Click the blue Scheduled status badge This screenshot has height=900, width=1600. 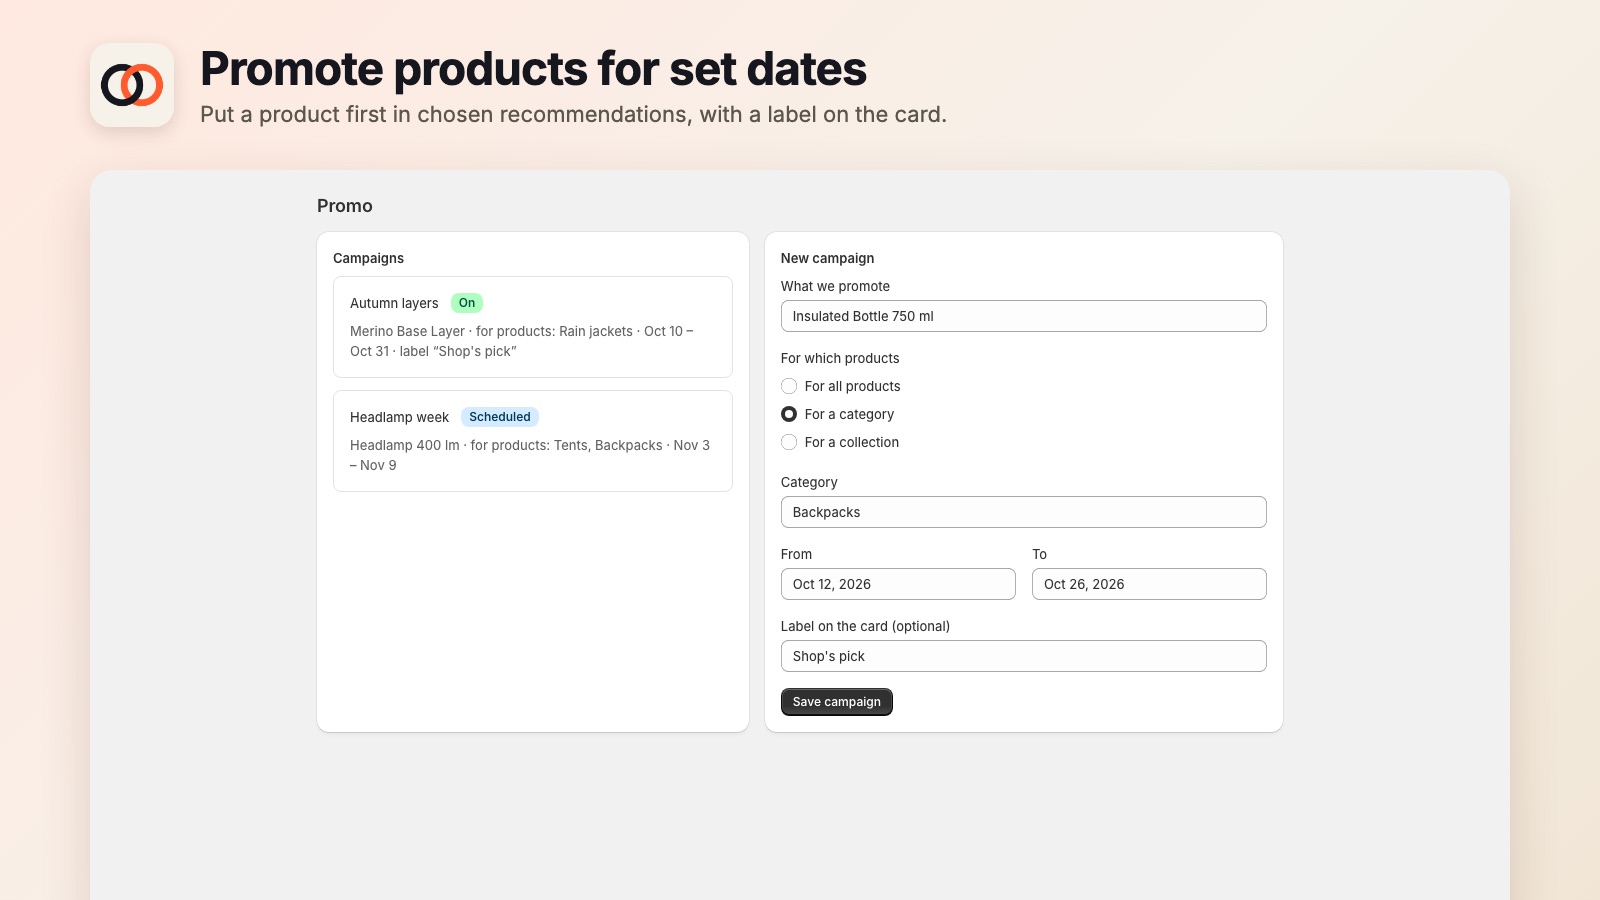500,417
